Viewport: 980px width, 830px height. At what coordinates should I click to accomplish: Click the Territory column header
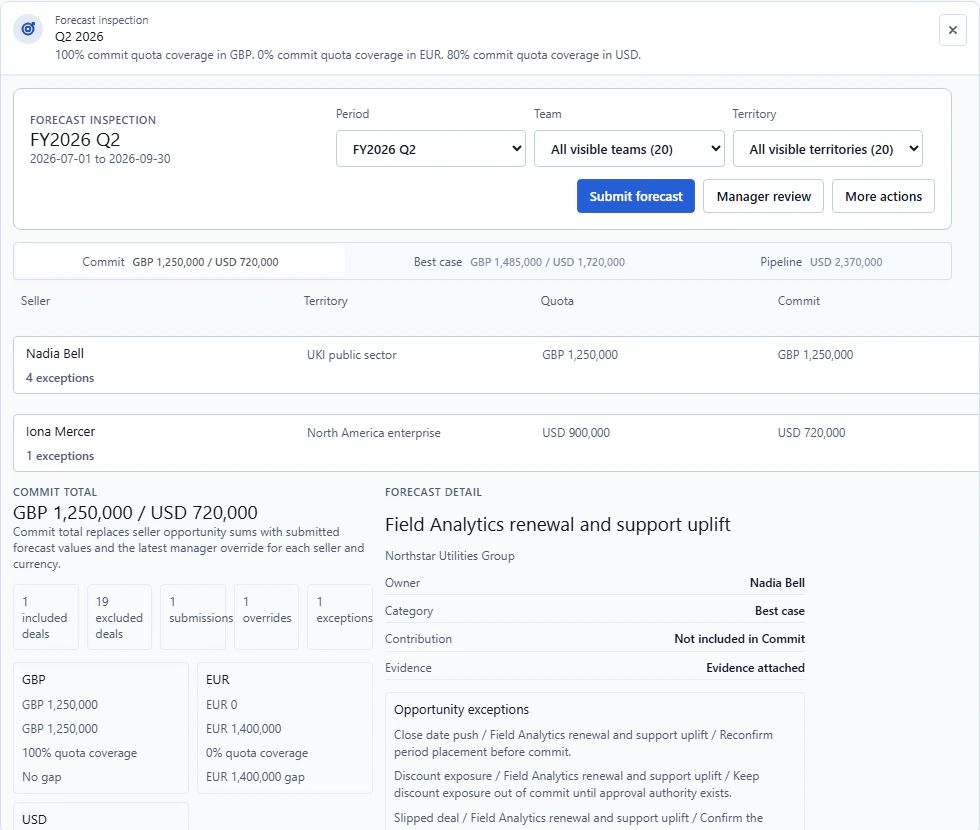point(326,301)
